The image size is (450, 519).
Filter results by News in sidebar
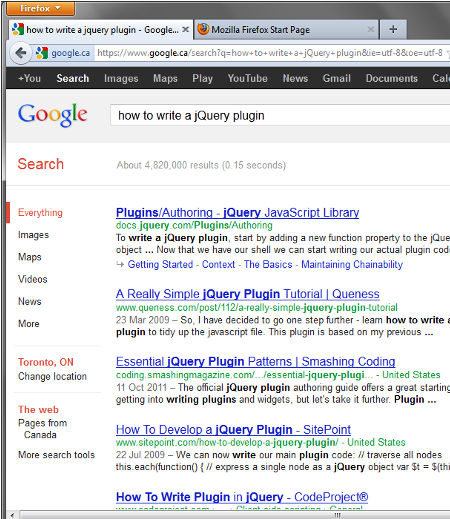(x=30, y=301)
